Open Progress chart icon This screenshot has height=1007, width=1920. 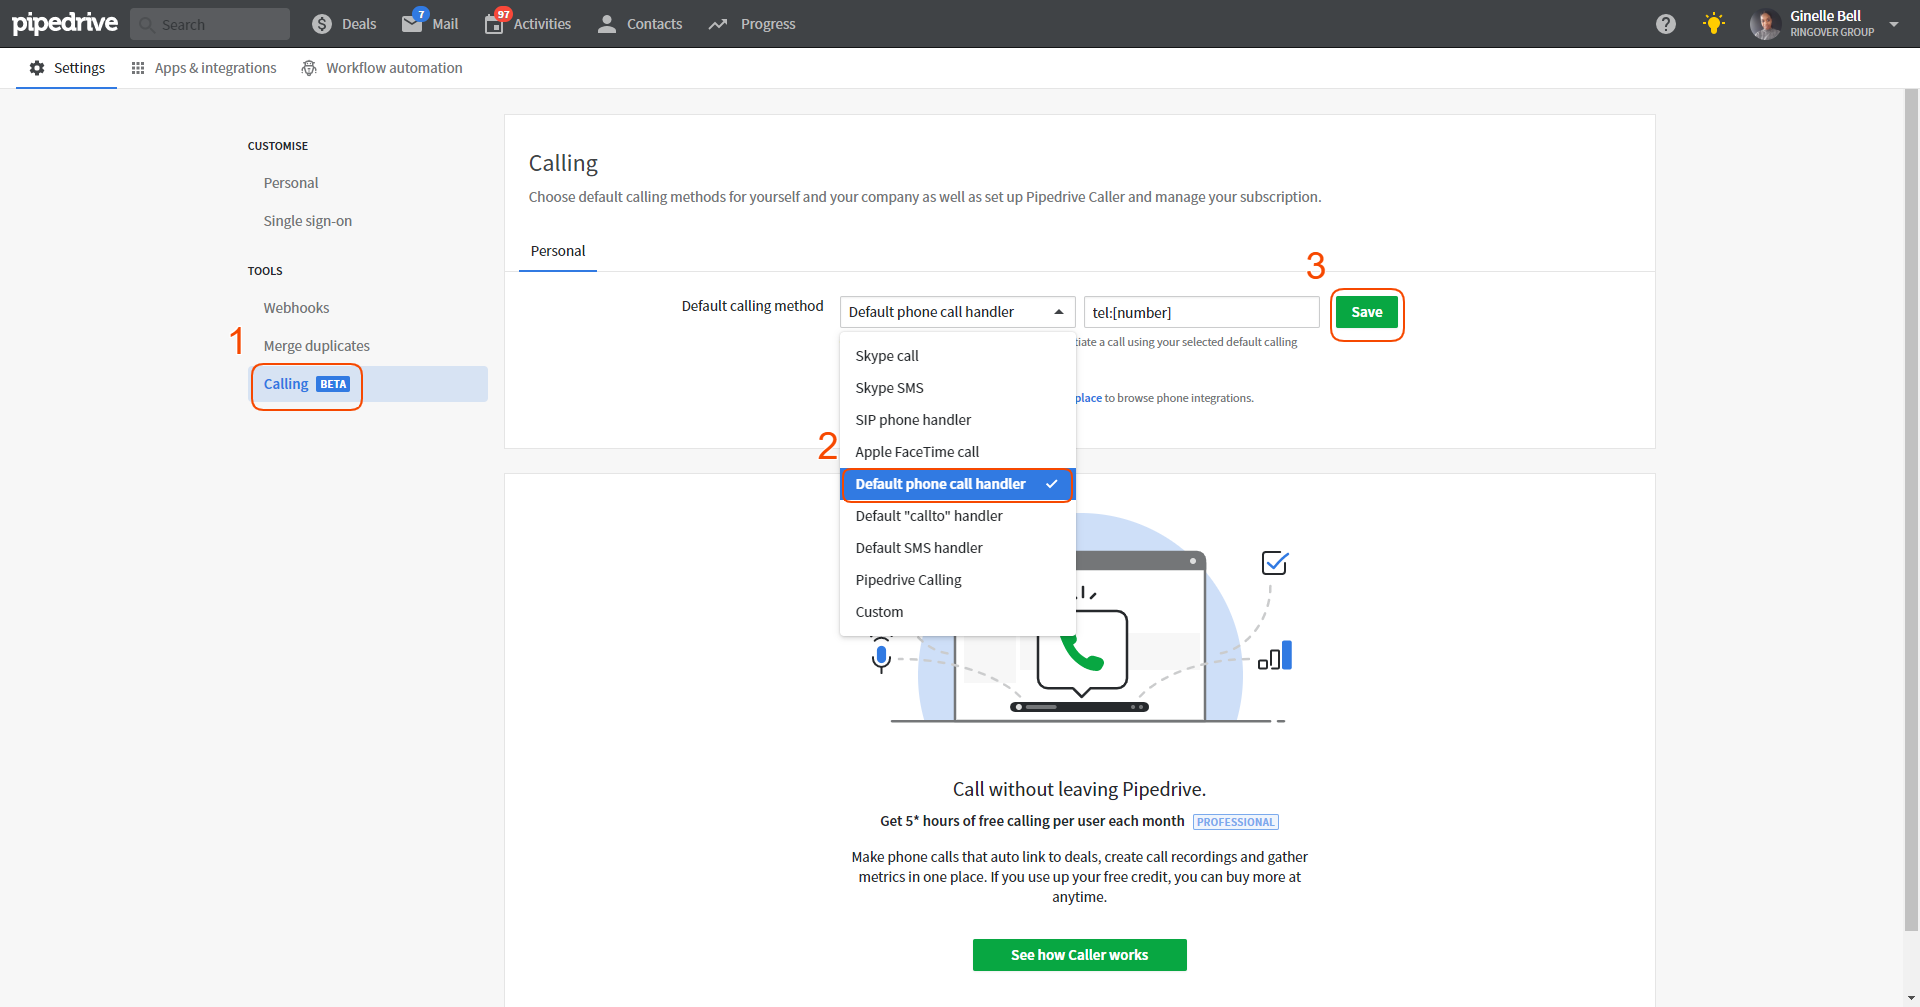pos(718,24)
